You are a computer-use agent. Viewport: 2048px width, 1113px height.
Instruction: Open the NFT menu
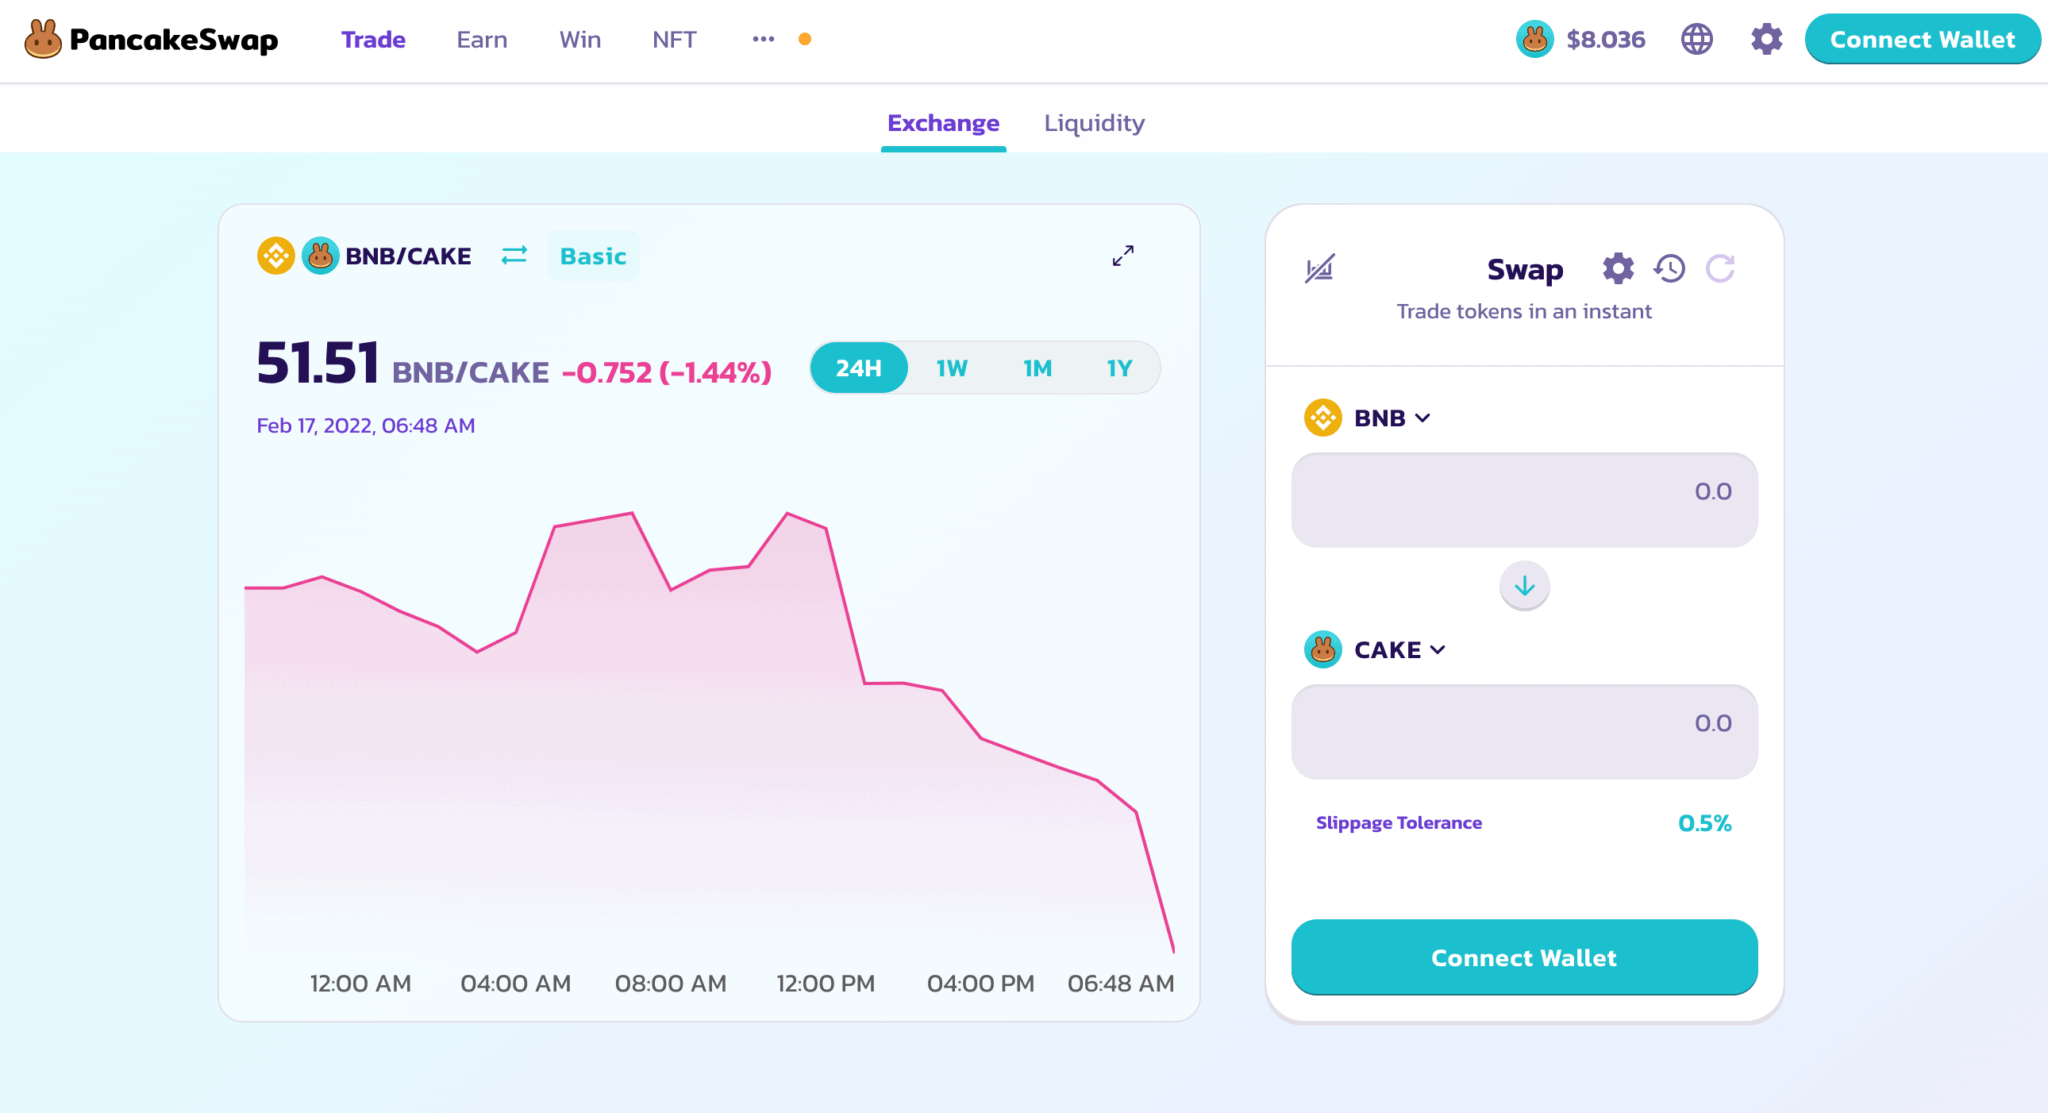(674, 40)
